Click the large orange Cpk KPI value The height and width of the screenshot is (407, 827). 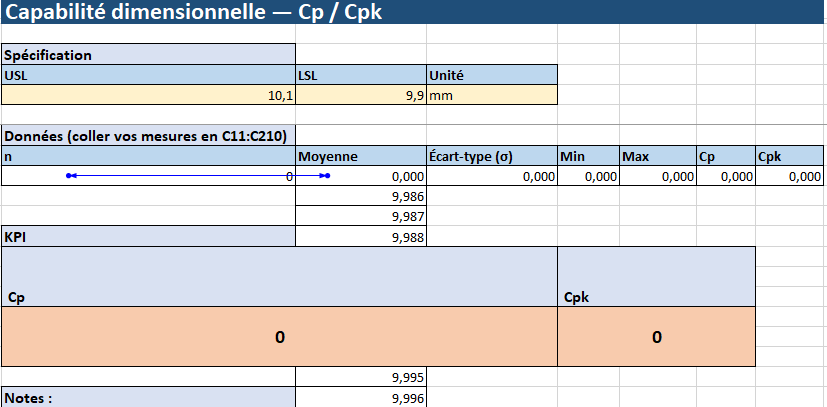coord(656,337)
